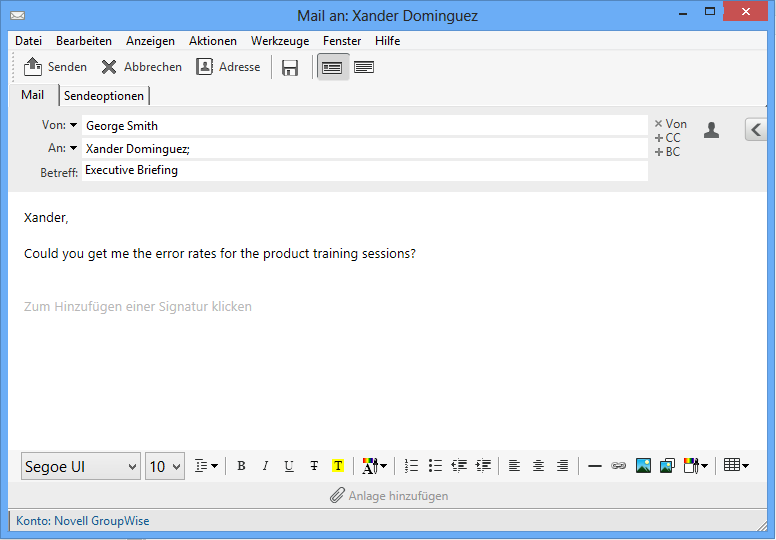Collapse the side panel with the arrow button
The width and height of the screenshot is (776, 540).
[x=755, y=130]
